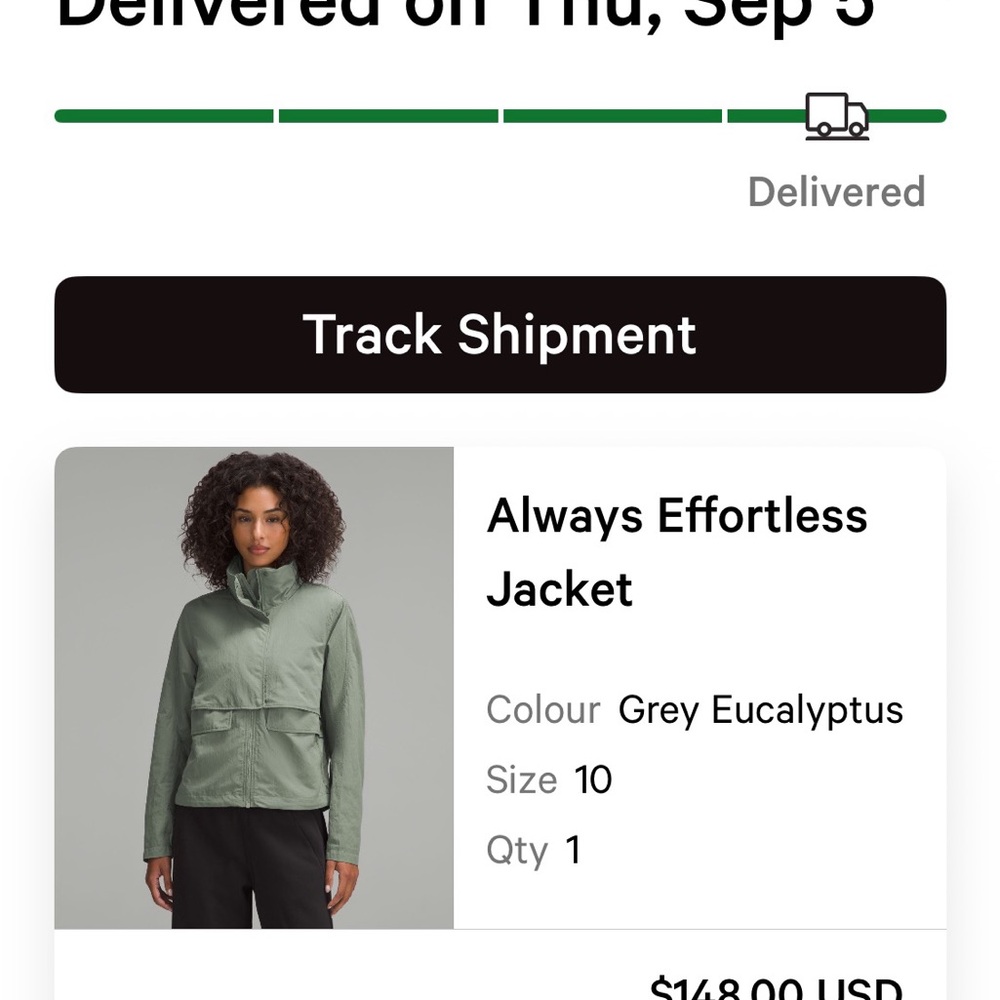Open Track Shipment to view carrier details
The width and height of the screenshot is (1000, 1000).
500,334
